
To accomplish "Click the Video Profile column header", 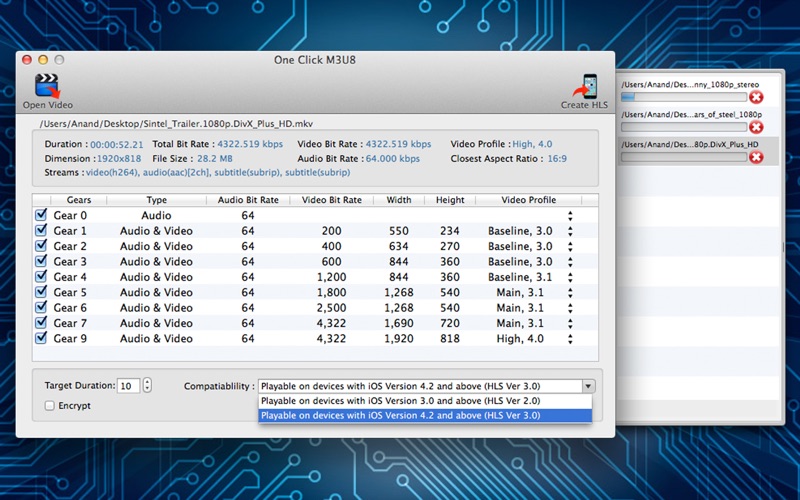I will coord(529,199).
